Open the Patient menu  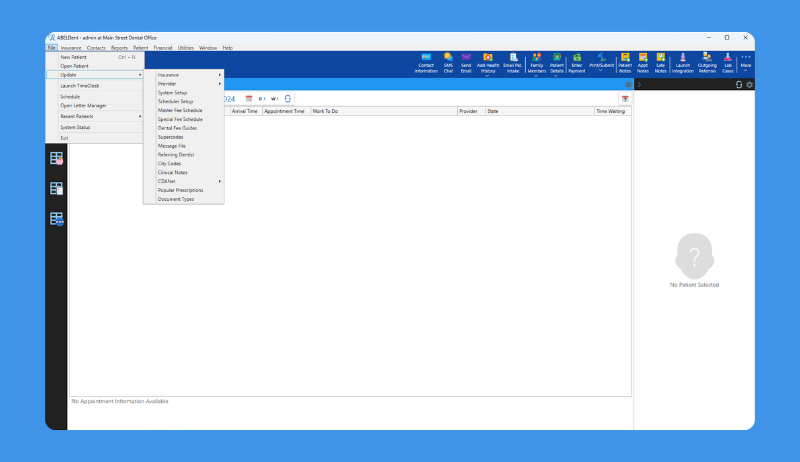click(x=140, y=48)
